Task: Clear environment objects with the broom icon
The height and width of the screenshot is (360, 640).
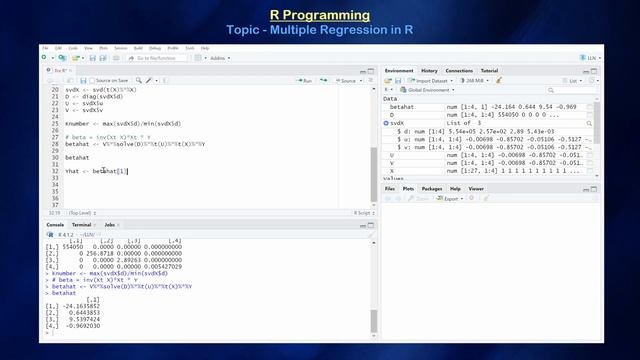Action: pos(499,80)
